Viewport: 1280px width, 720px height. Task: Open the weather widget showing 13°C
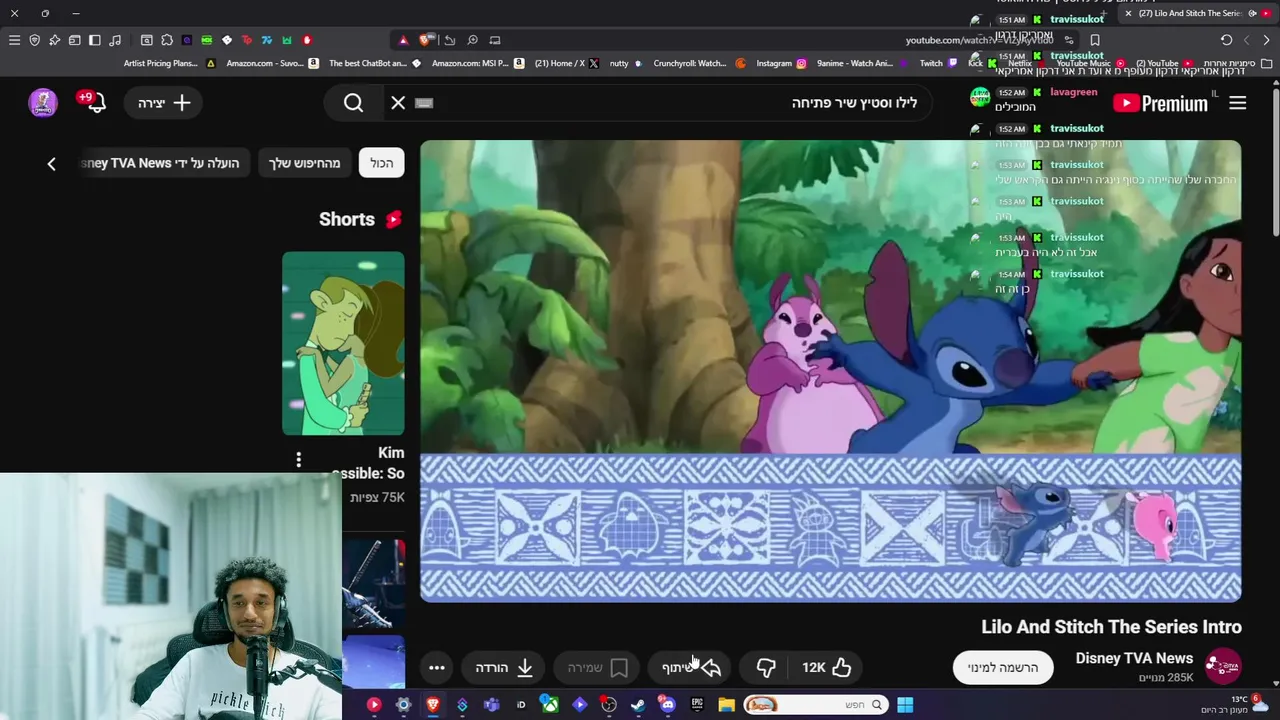[1236, 705]
